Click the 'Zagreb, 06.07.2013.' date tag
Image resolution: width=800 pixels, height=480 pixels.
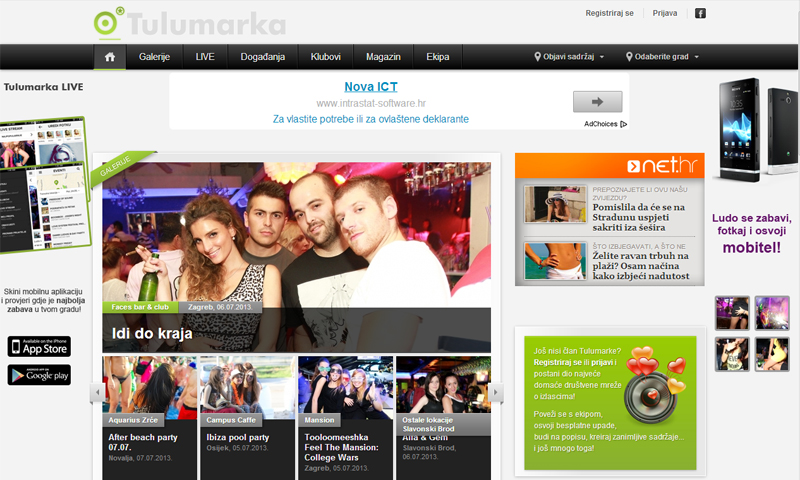[x=220, y=307]
